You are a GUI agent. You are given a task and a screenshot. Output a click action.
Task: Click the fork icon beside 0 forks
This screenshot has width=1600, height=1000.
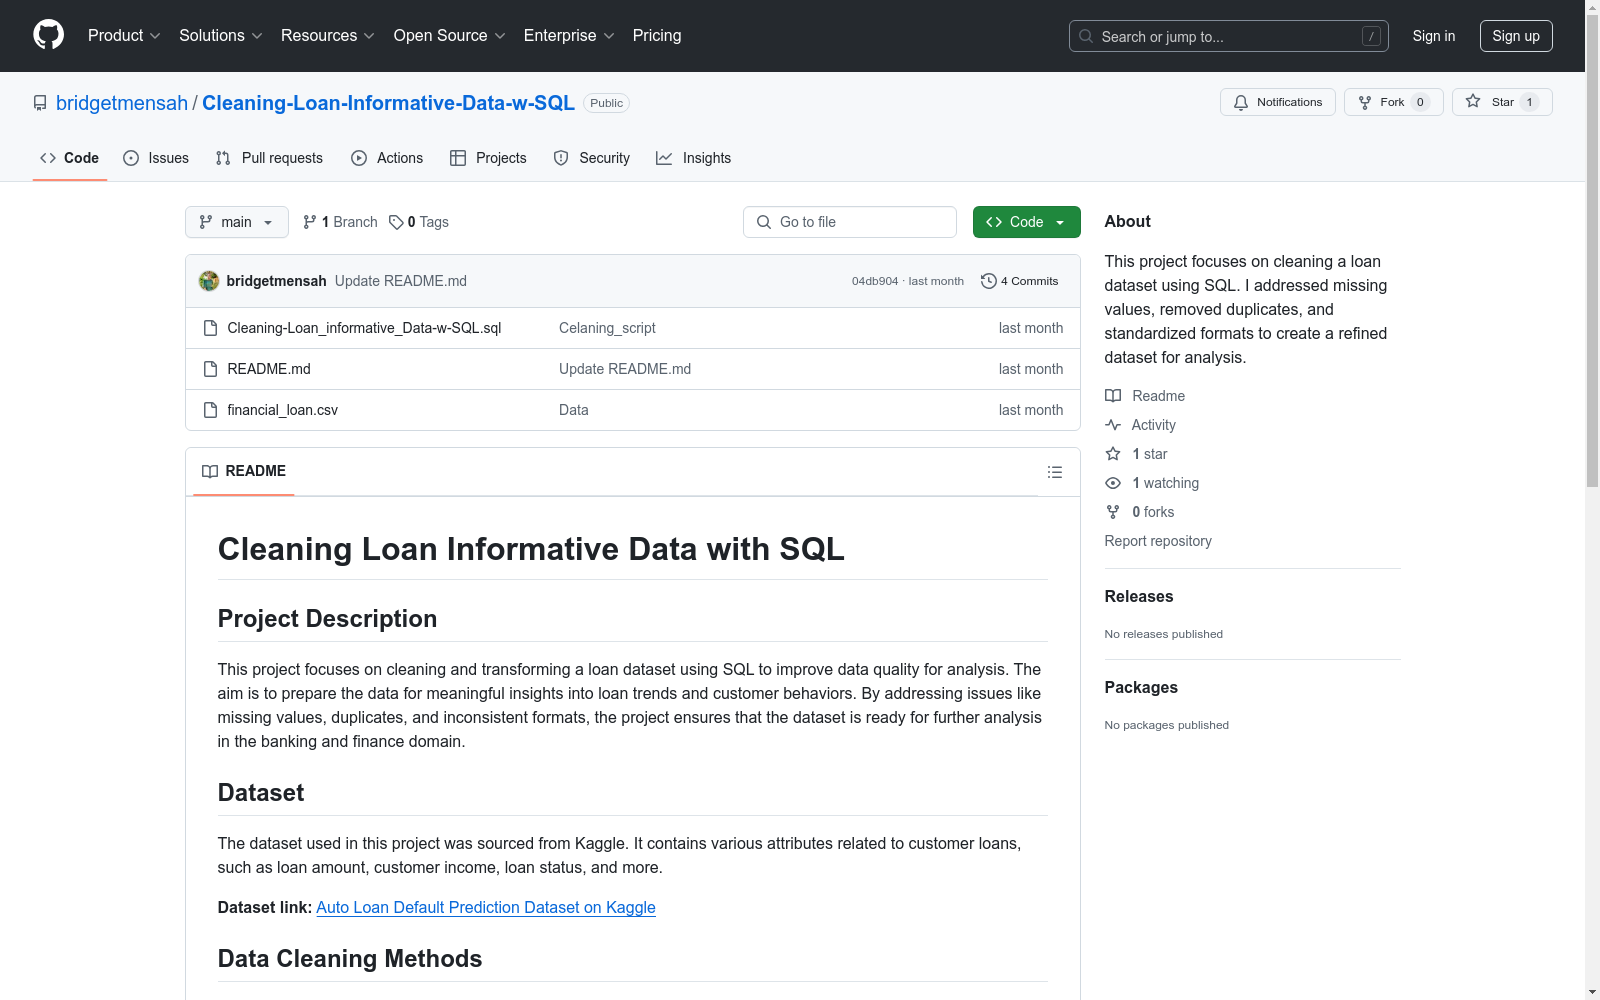pos(1113,512)
